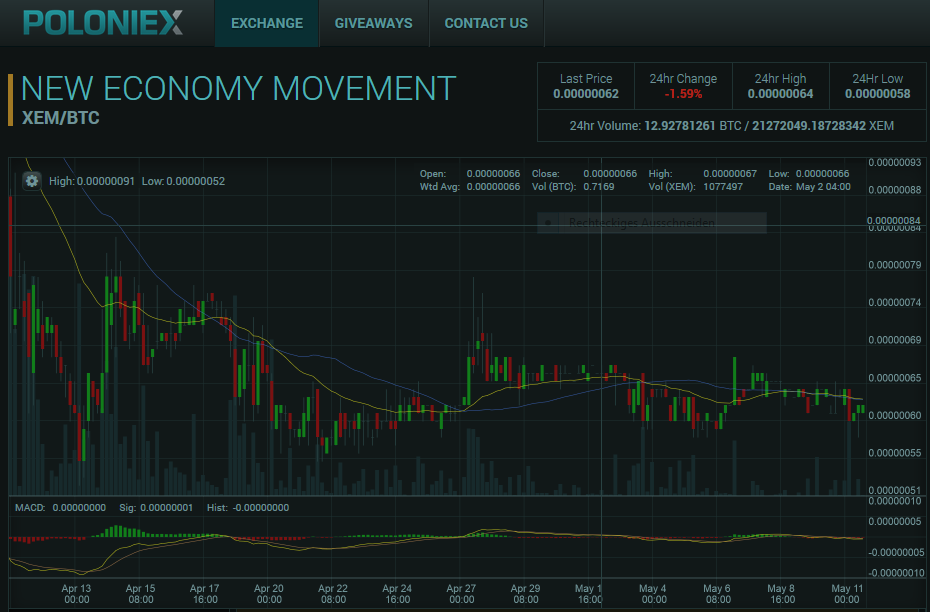
Task: Click the Apr 24 16:00 time axis label
Action: pos(397,594)
